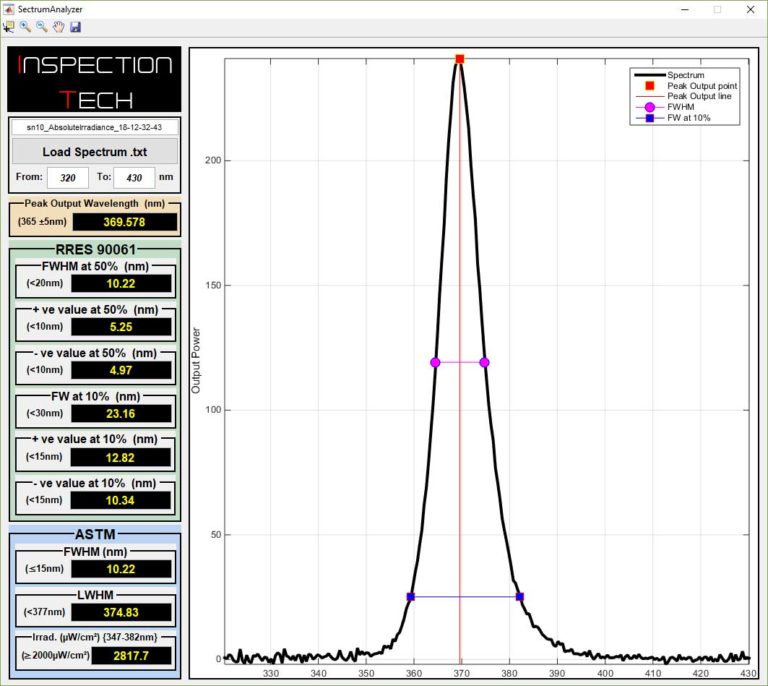Click the MATLAB app icon in title bar
768x686 pixels.
pos(8,9)
